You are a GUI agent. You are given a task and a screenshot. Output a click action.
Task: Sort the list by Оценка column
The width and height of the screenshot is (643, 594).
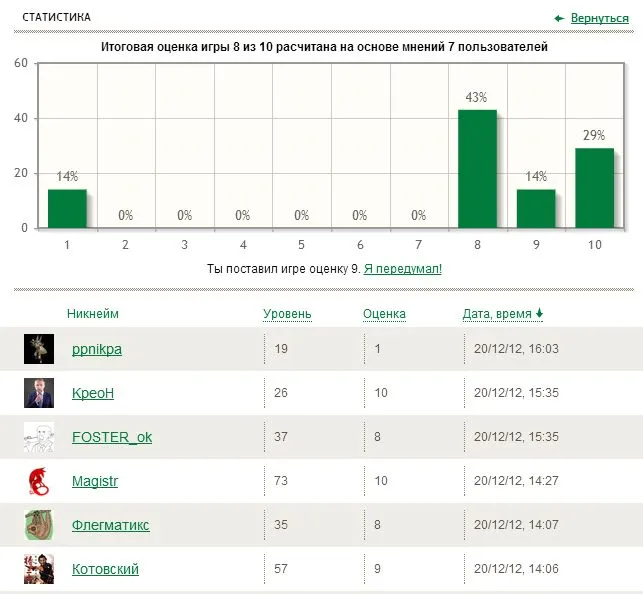(384, 314)
